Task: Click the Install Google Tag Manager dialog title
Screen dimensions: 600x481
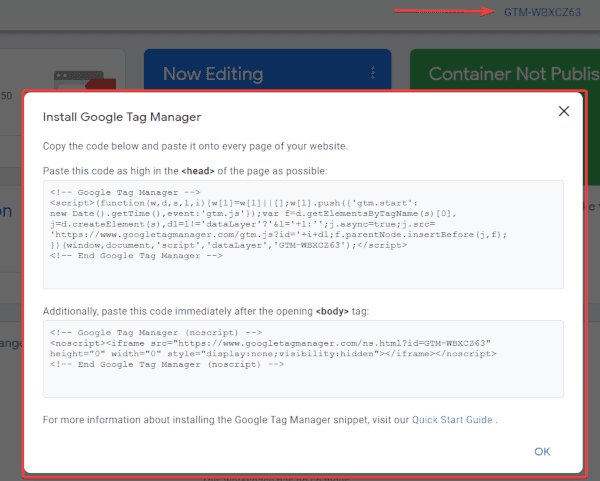Action: 122,117
